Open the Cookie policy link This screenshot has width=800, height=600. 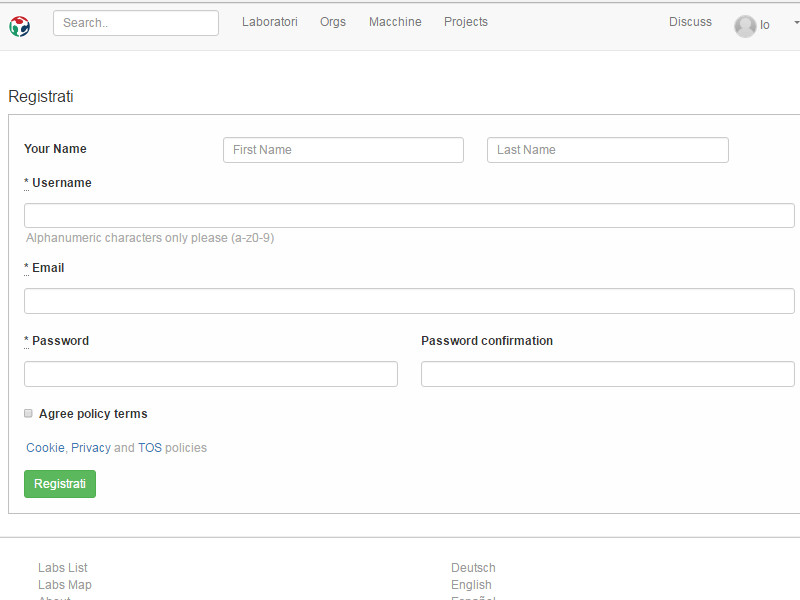pyautogui.click(x=45, y=448)
